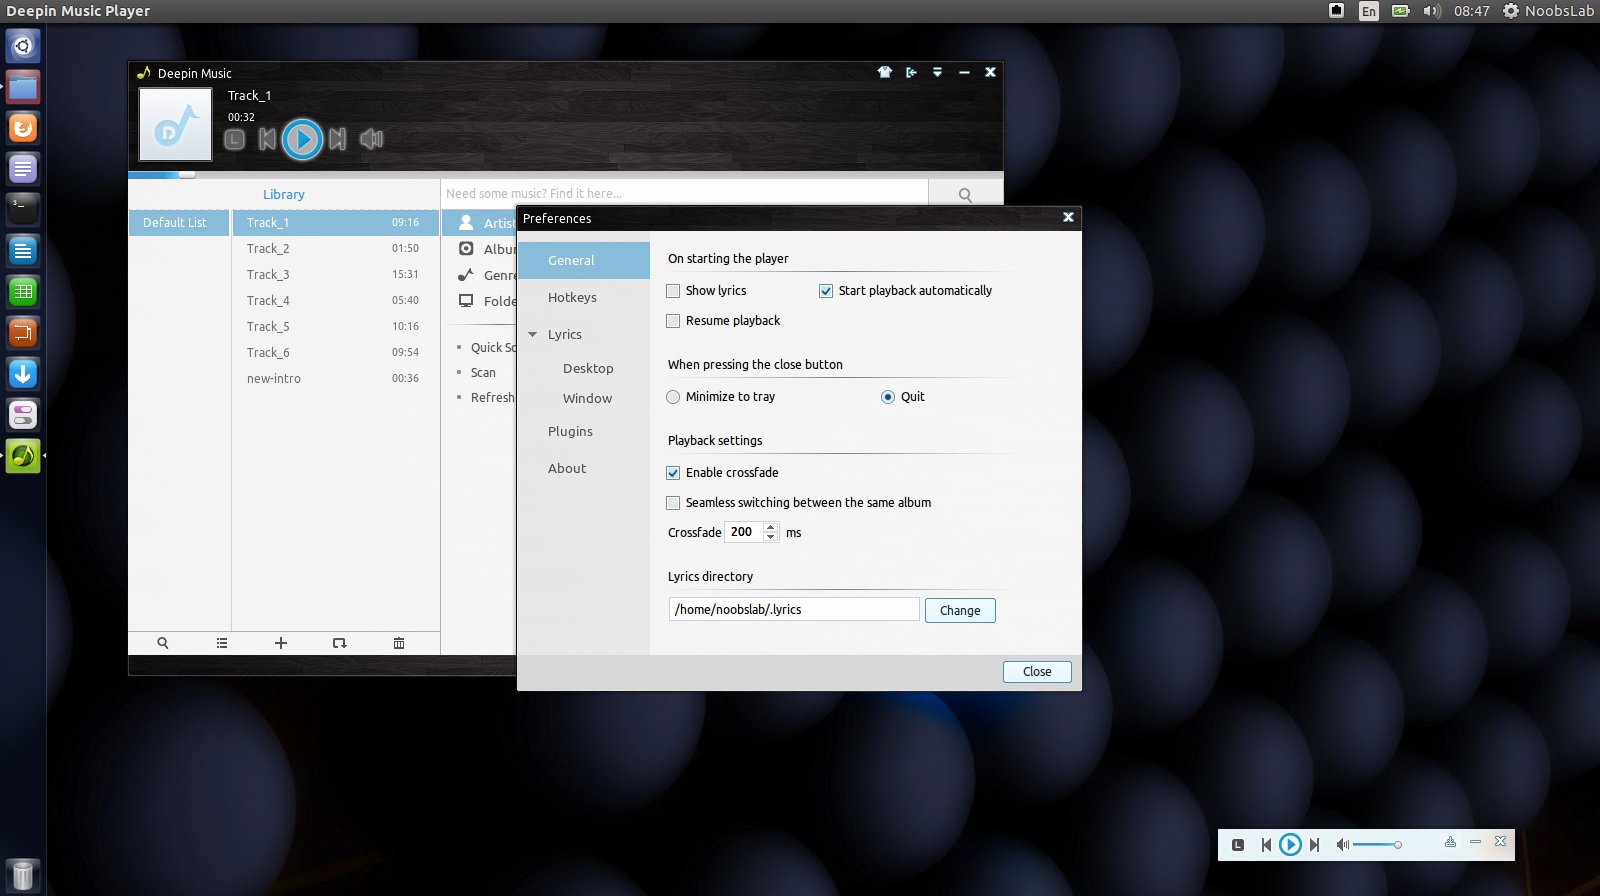
Task: Open the Library header tab
Action: [x=284, y=194]
